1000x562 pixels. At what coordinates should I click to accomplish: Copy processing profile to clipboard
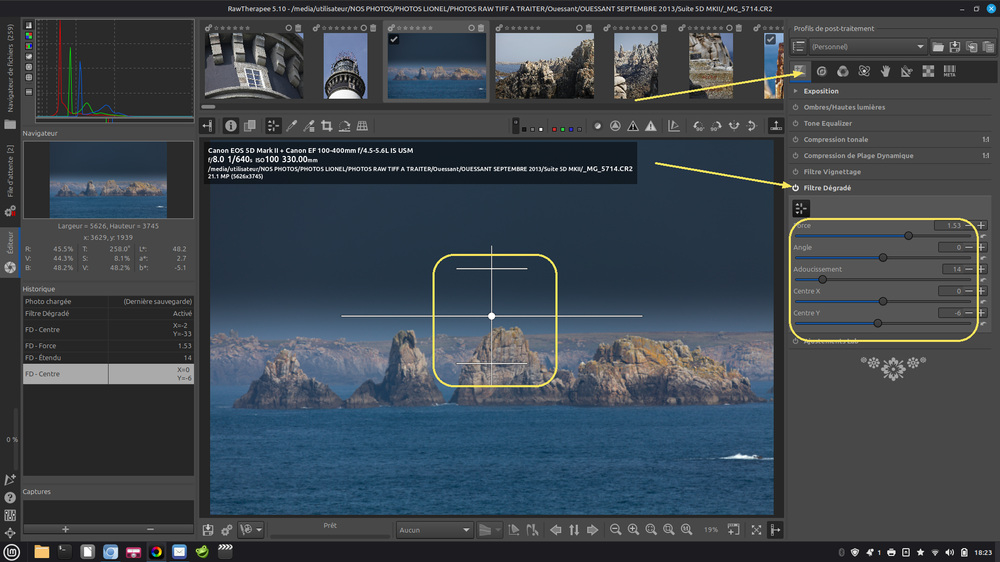pyautogui.click(x=971, y=47)
